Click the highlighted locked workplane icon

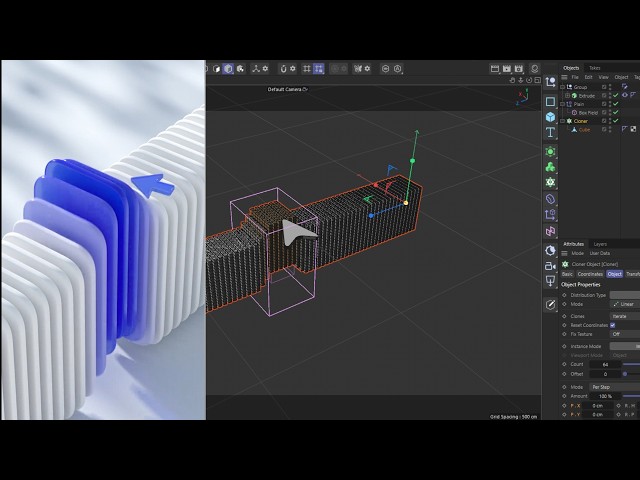pos(319,69)
